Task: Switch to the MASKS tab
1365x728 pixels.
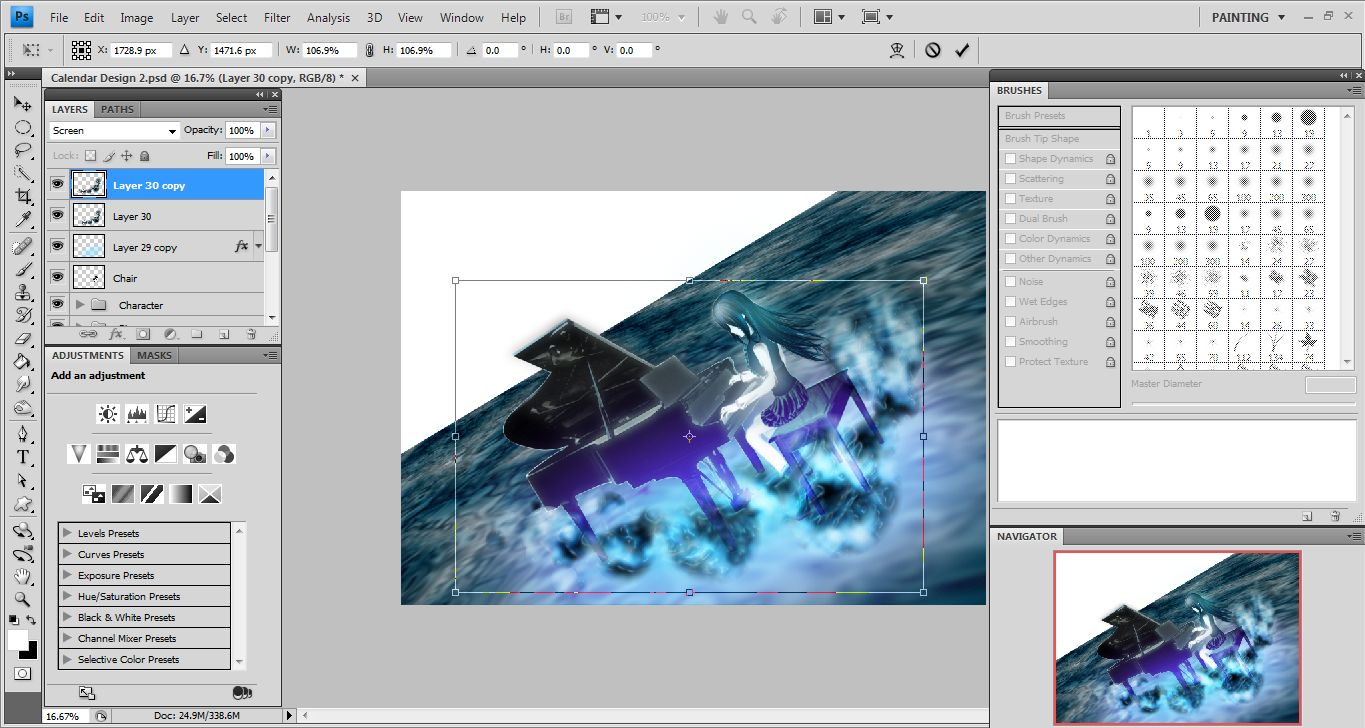Action: (x=154, y=355)
